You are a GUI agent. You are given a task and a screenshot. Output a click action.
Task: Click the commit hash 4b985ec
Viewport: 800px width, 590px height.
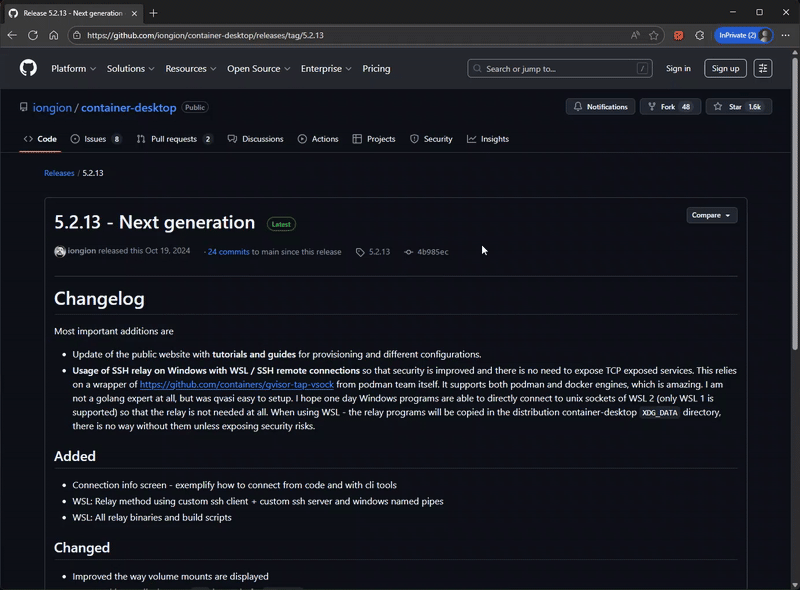[x=432, y=252]
